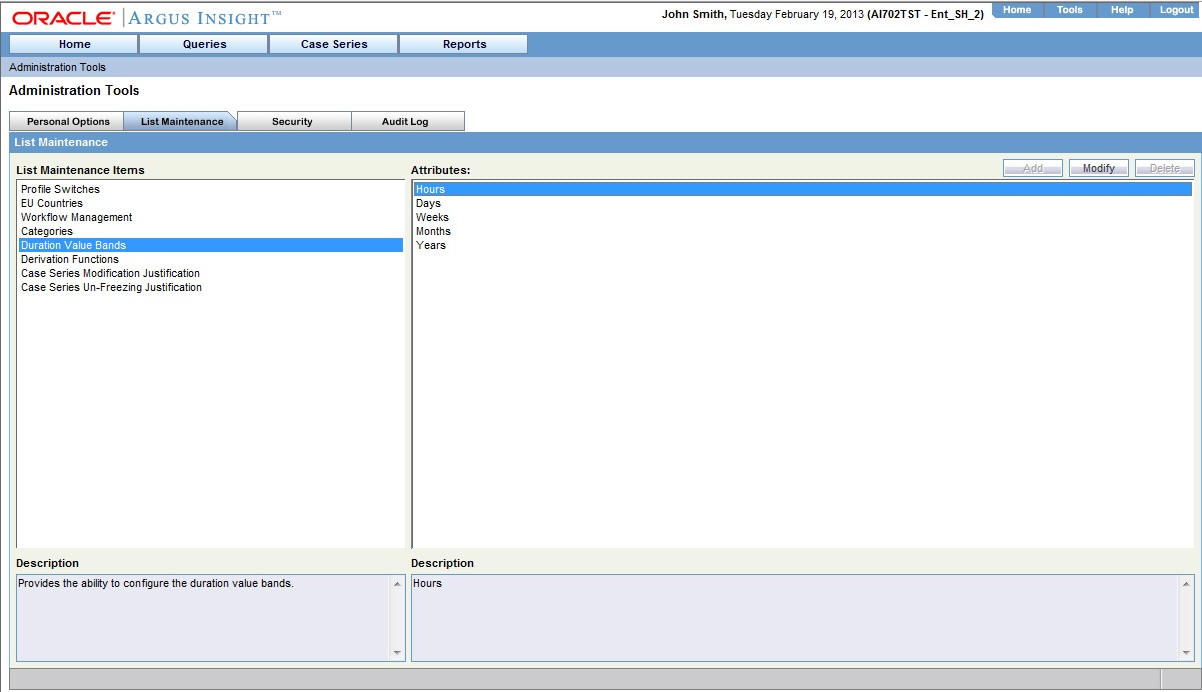Select Profile Switches in the list
This screenshot has width=1202, height=692.
[x=210, y=189]
